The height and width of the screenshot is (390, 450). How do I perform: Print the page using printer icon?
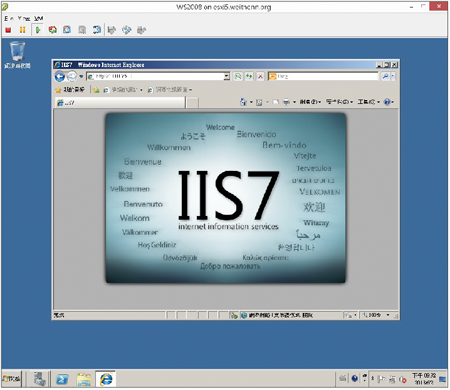click(x=286, y=102)
